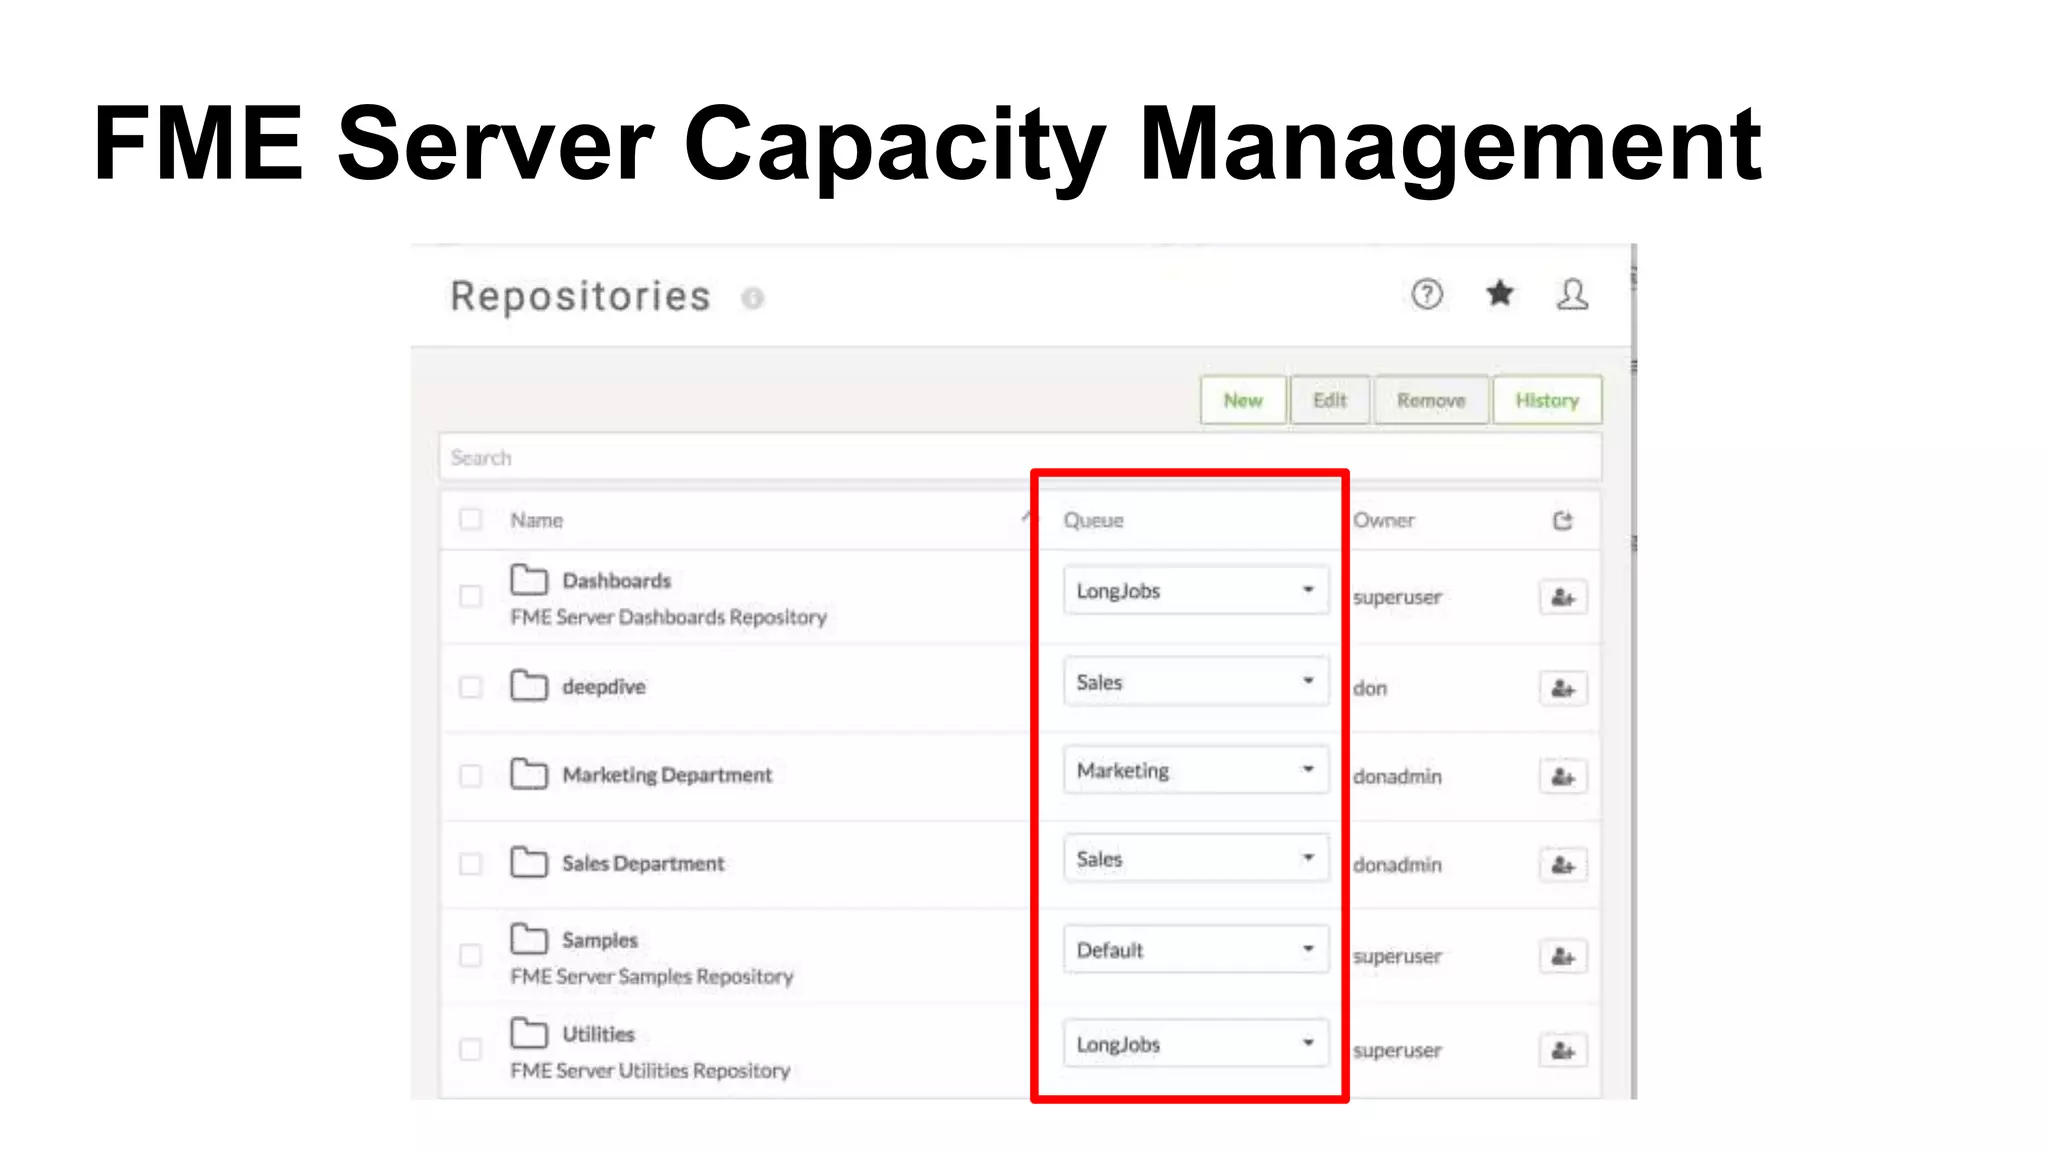Screen dimensions: 2048x1152
Task: Click the Utilities folder icon
Action: coord(529,1032)
